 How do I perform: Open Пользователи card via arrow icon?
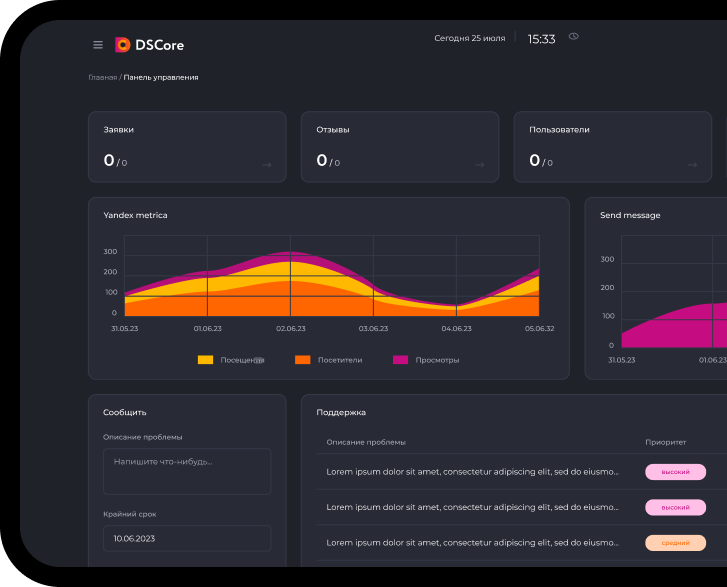pos(692,165)
